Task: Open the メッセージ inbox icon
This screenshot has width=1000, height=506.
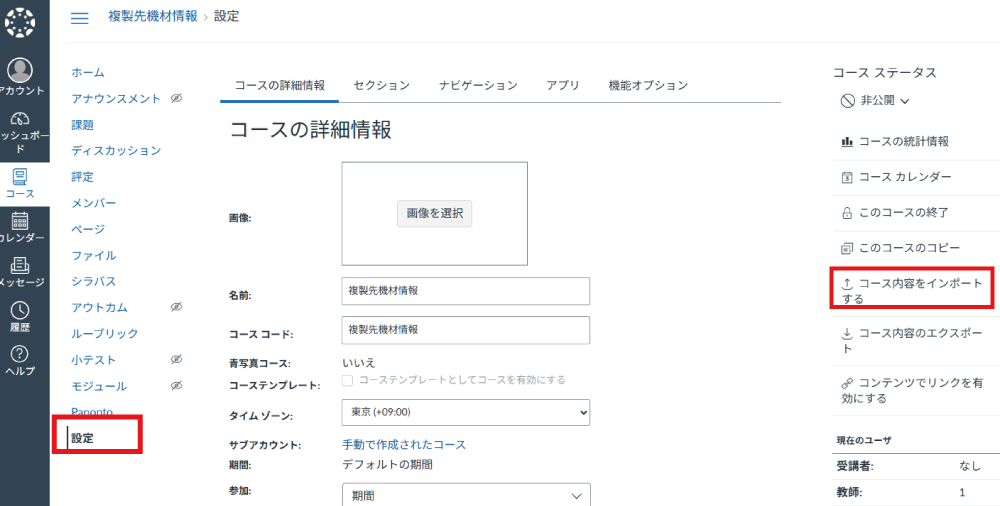Action: pyautogui.click(x=20, y=265)
